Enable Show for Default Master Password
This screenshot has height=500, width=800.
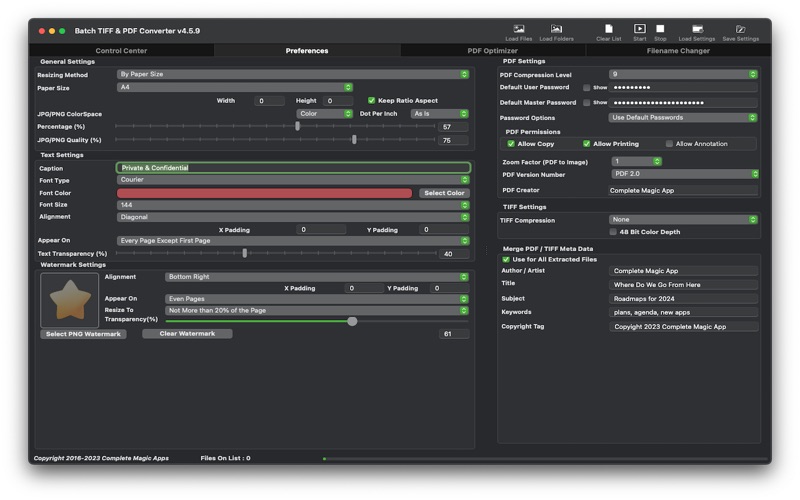587,103
